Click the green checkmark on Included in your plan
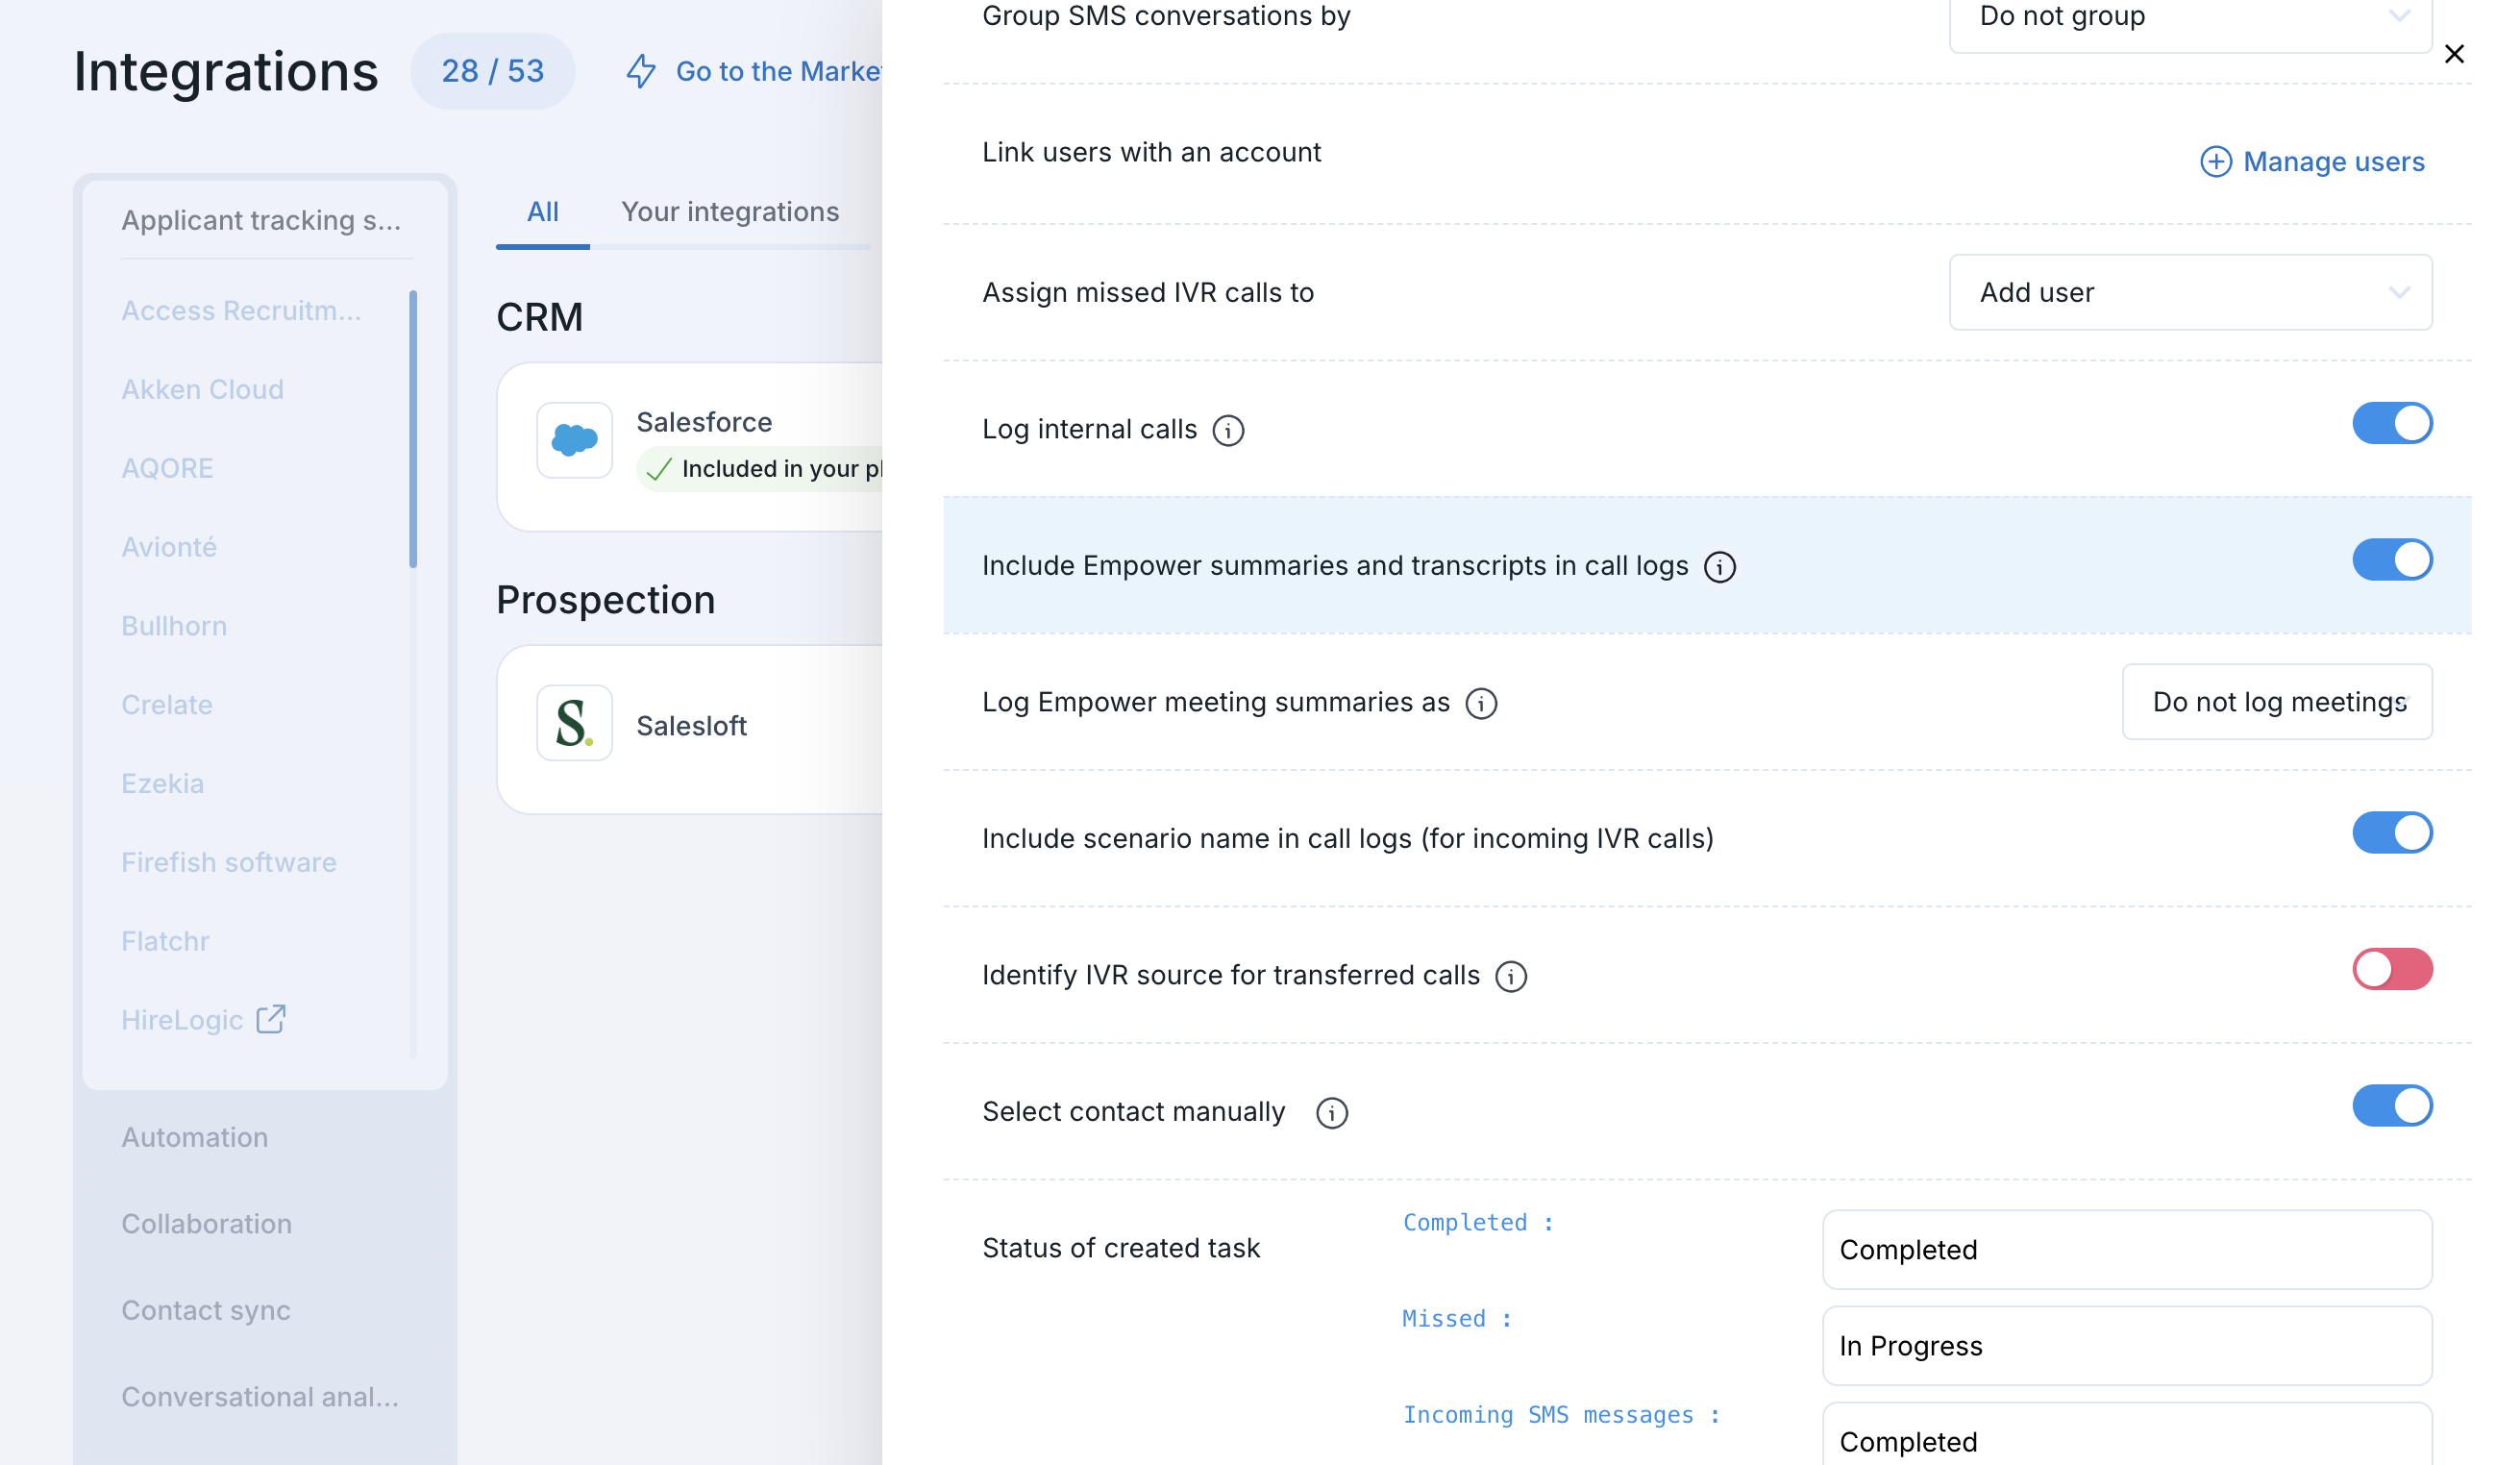The height and width of the screenshot is (1465, 2520). [x=658, y=469]
